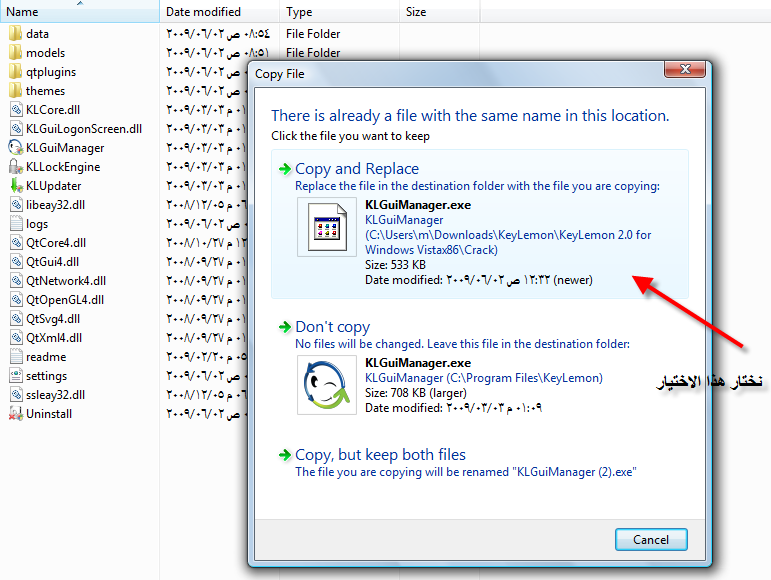Viewport: 771px width, 580px height.
Task: Click the KLCore.dll file icon
Action: click(16, 110)
